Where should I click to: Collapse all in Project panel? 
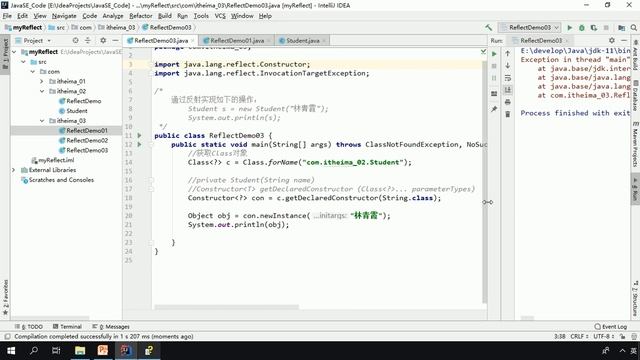(x=88, y=40)
